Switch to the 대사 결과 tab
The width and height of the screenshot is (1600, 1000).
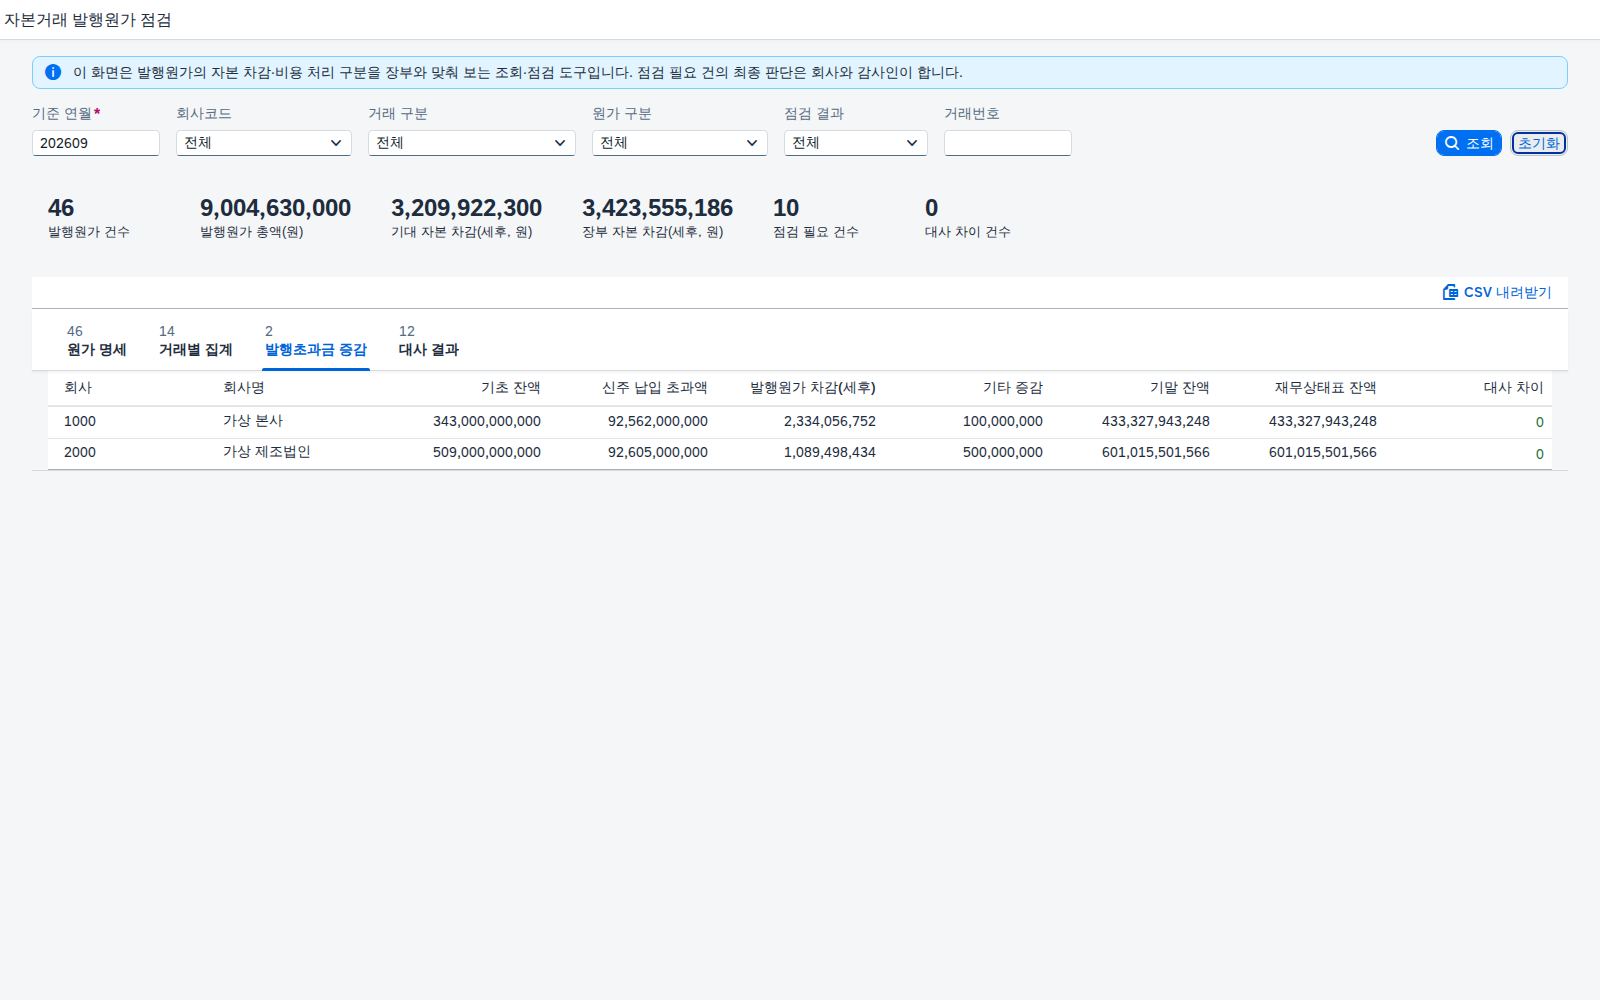click(429, 341)
